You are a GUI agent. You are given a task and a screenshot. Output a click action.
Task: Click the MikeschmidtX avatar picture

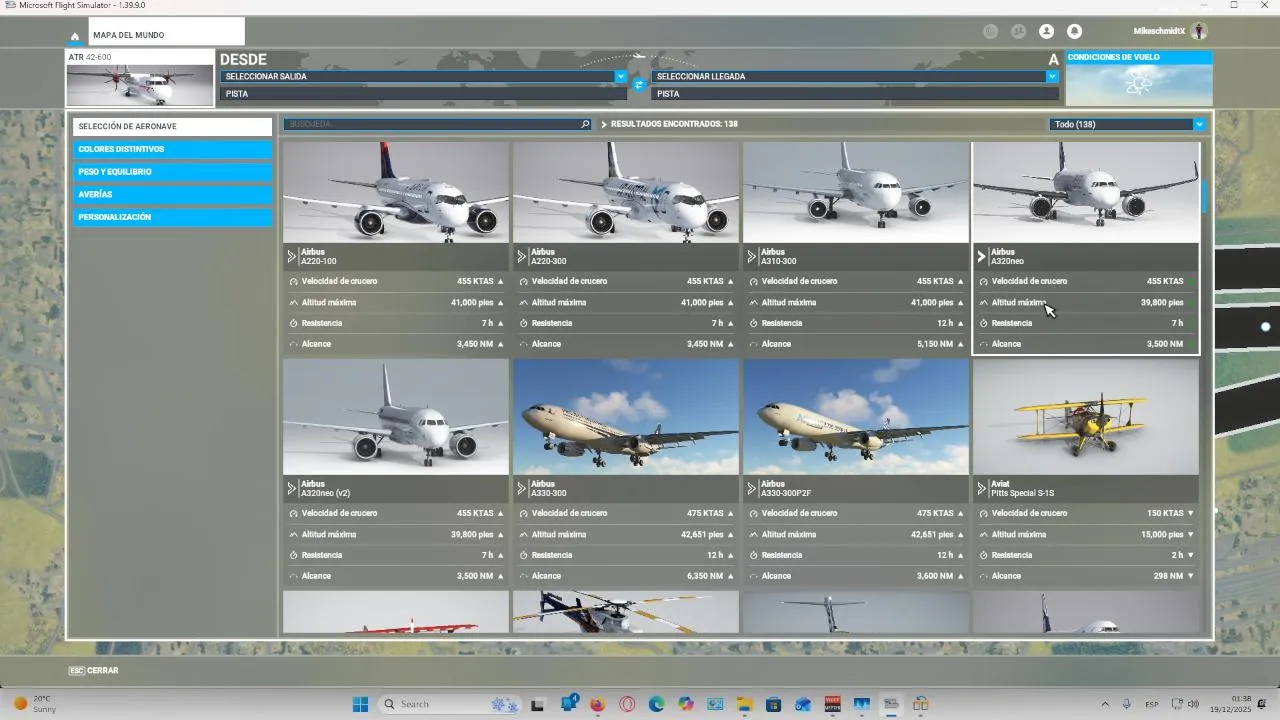(x=1199, y=31)
